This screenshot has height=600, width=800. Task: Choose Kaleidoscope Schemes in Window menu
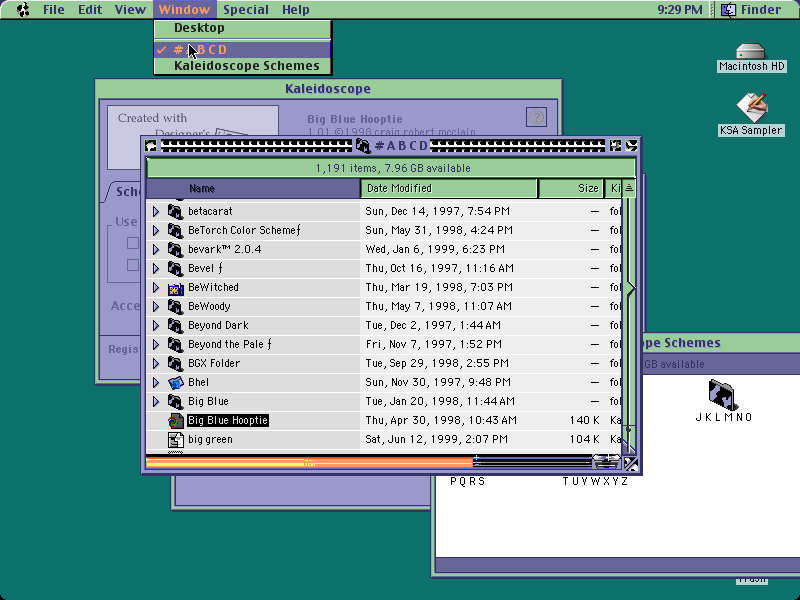click(x=242, y=66)
